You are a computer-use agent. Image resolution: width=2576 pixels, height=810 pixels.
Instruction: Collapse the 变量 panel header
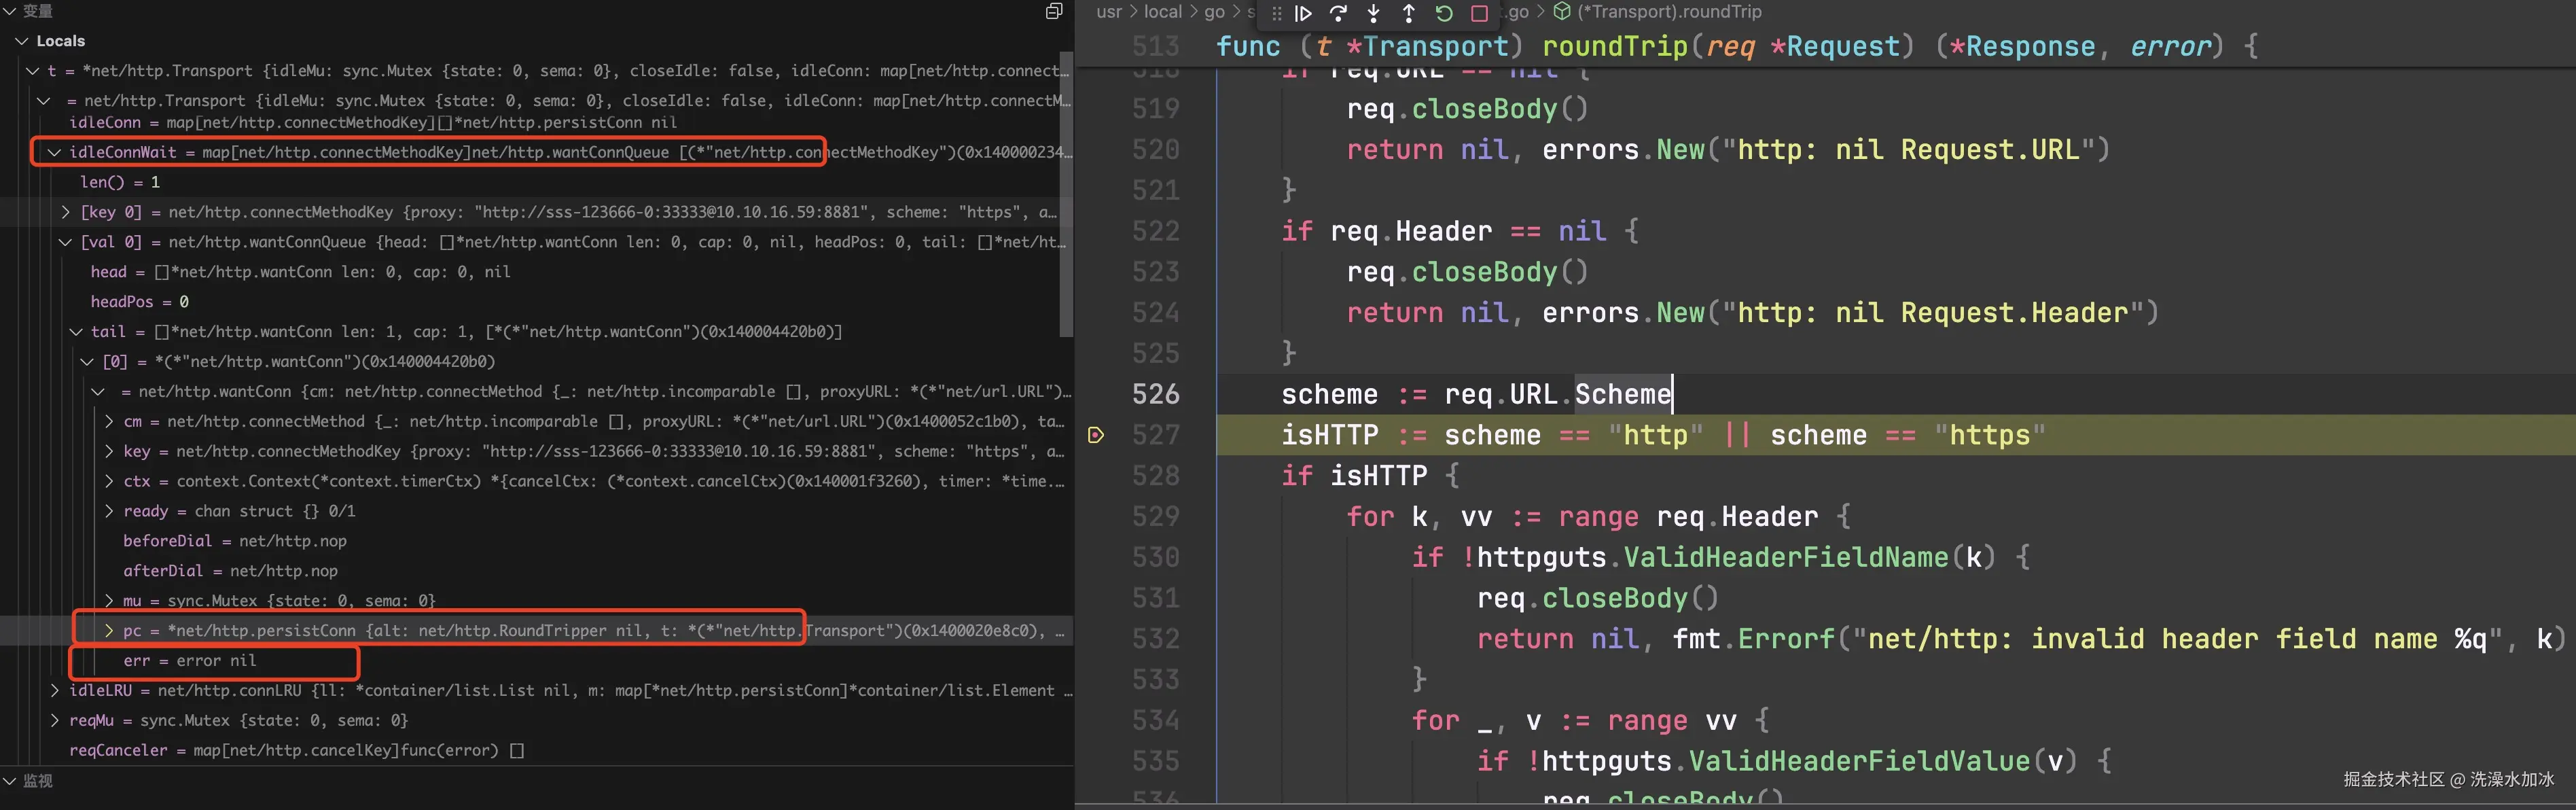click(10, 11)
